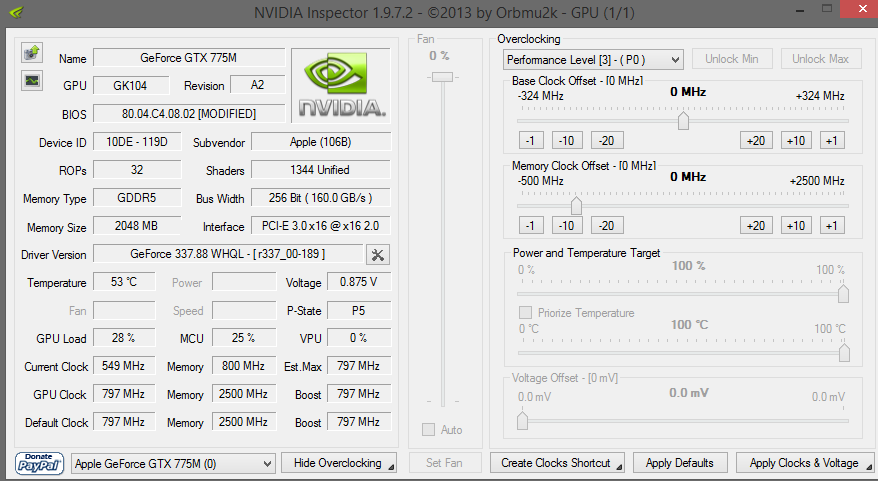Click the Unlock Max button

(x=820, y=59)
